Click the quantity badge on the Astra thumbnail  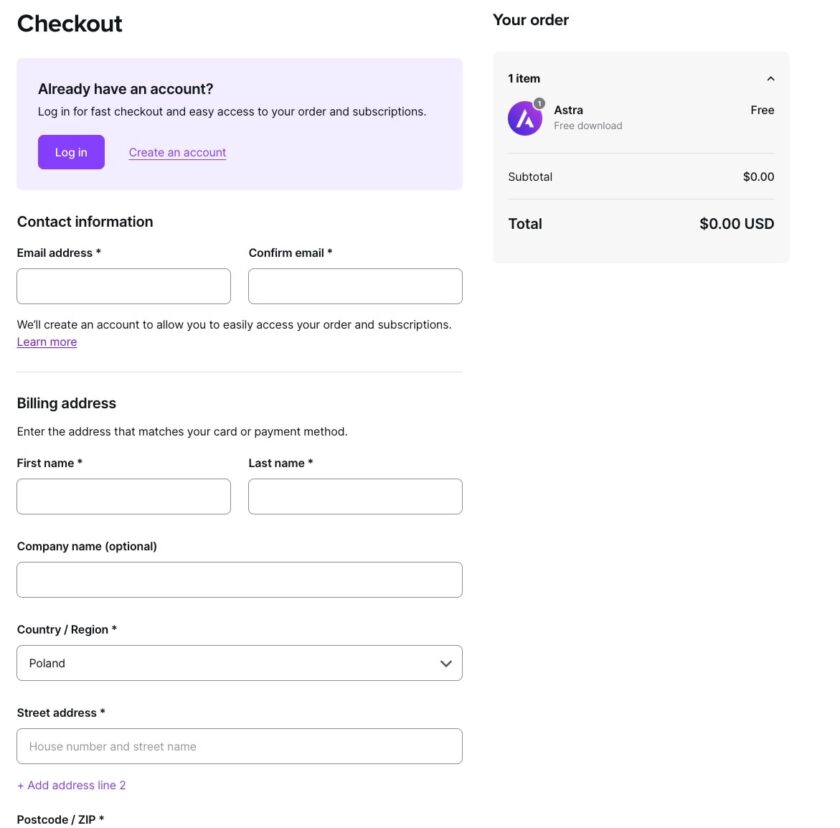(x=537, y=102)
